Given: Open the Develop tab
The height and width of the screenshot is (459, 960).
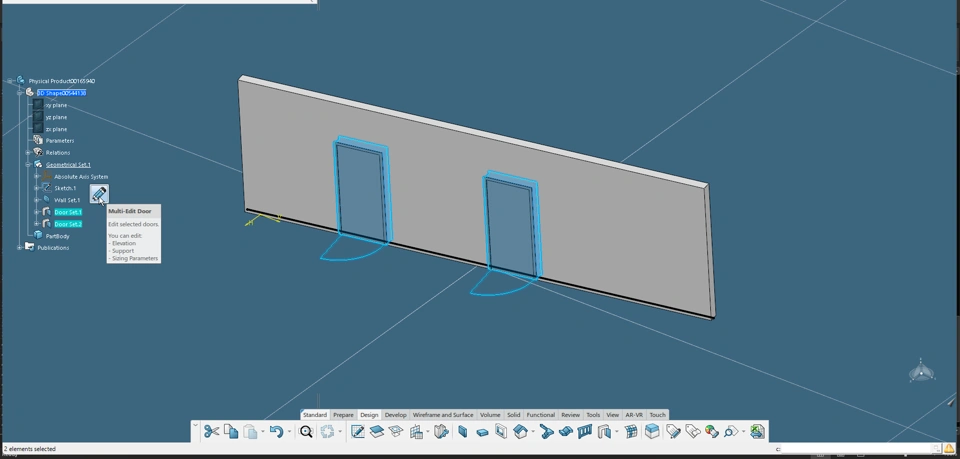Looking at the screenshot, I should pyautogui.click(x=396, y=415).
